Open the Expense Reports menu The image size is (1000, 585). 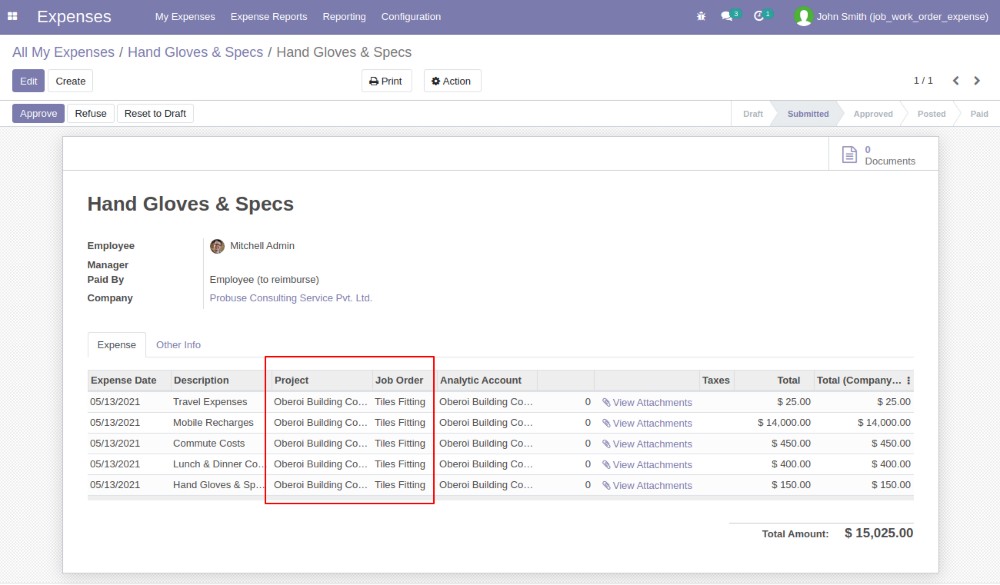(269, 17)
